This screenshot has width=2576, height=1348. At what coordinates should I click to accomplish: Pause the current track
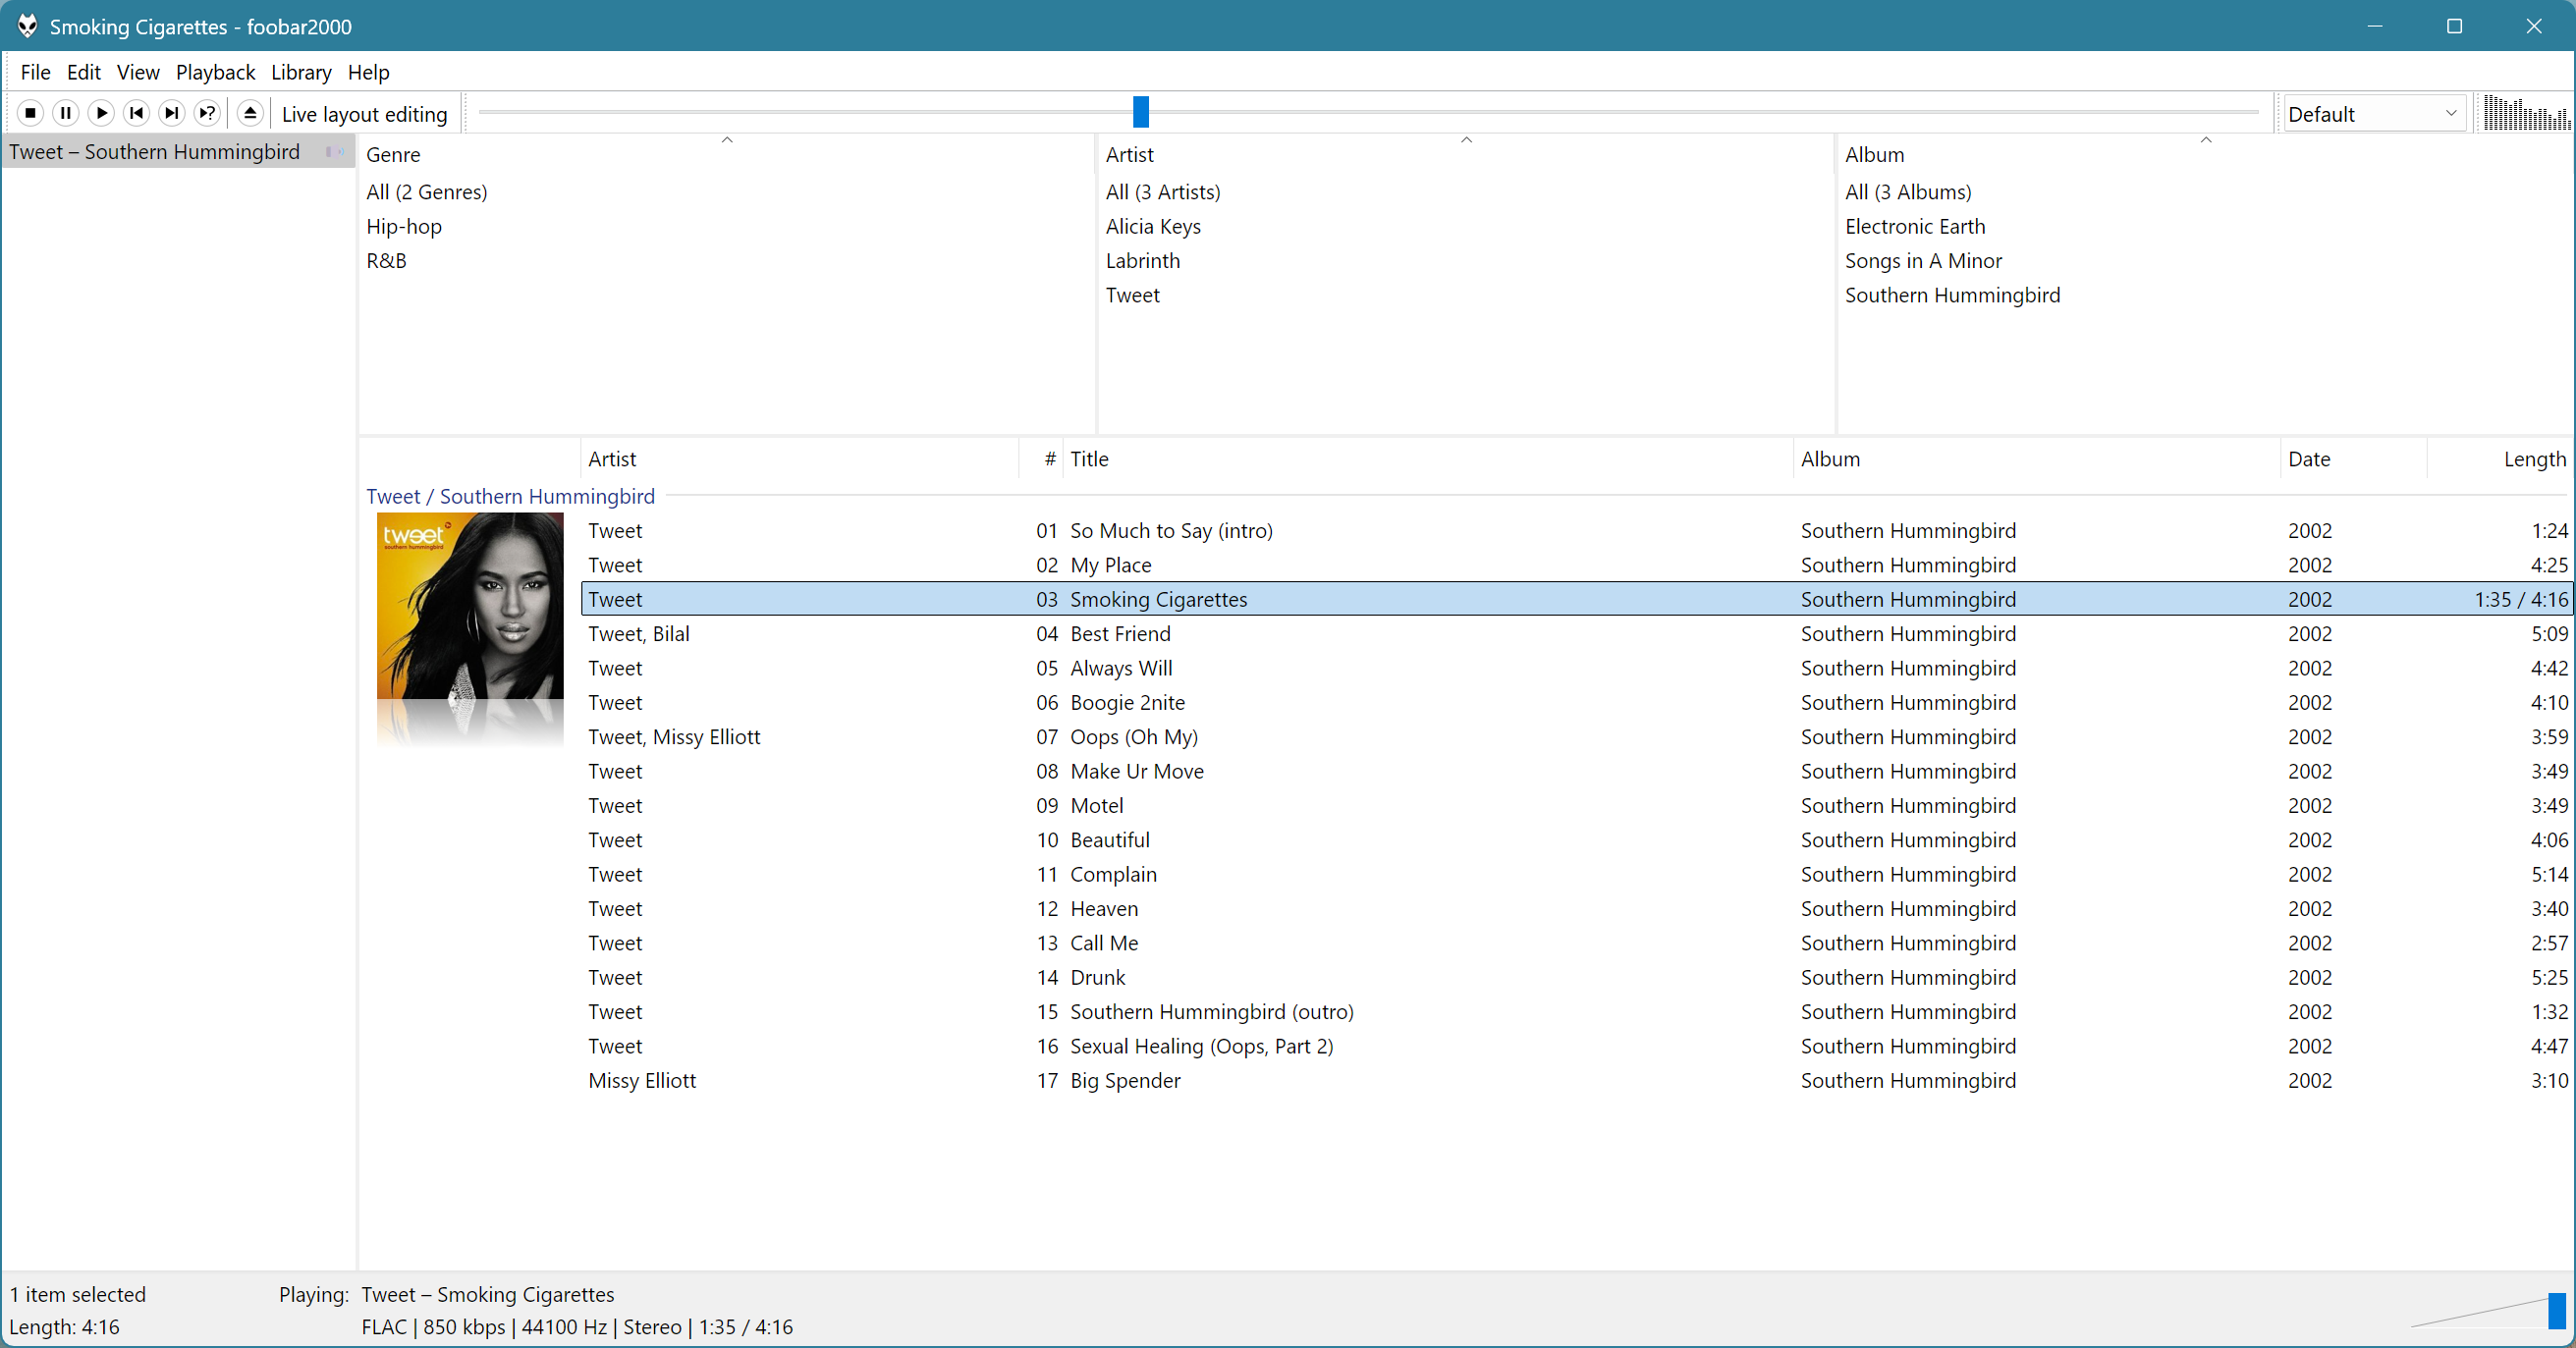(66, 113)
